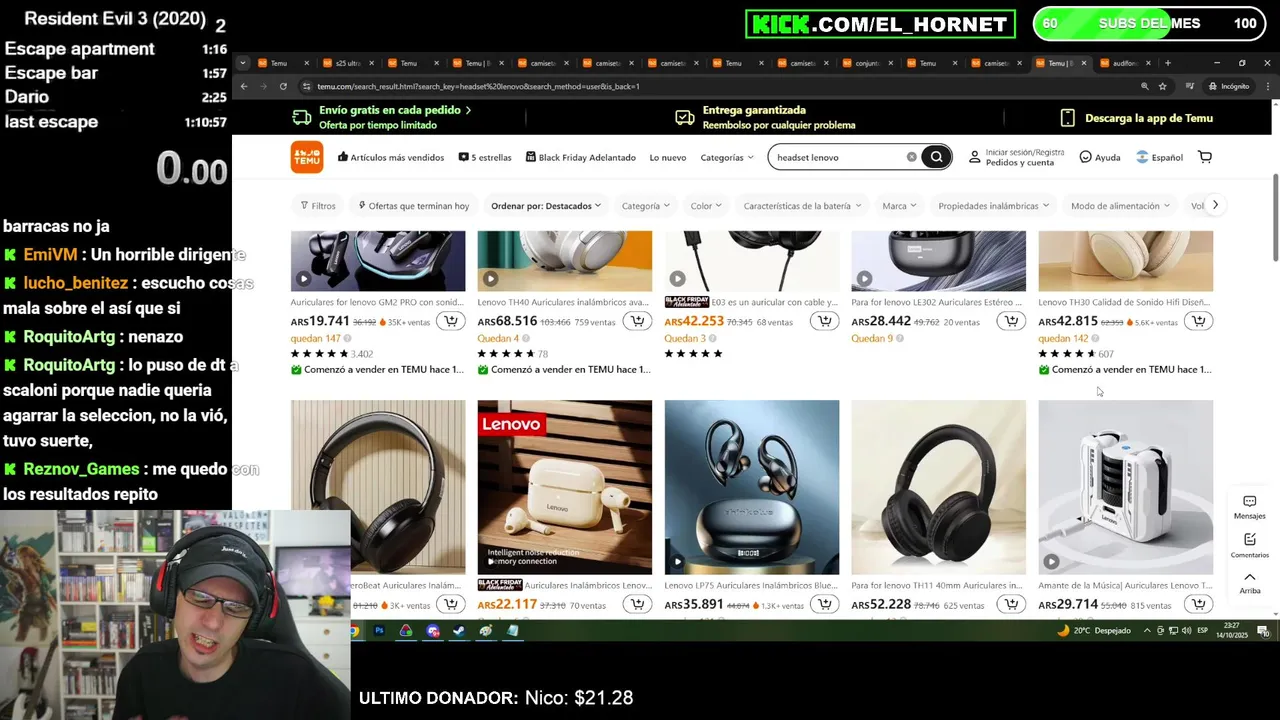Click the Lo nuevo link
The image size is (1280, 720).
click(x=668, y=157)
